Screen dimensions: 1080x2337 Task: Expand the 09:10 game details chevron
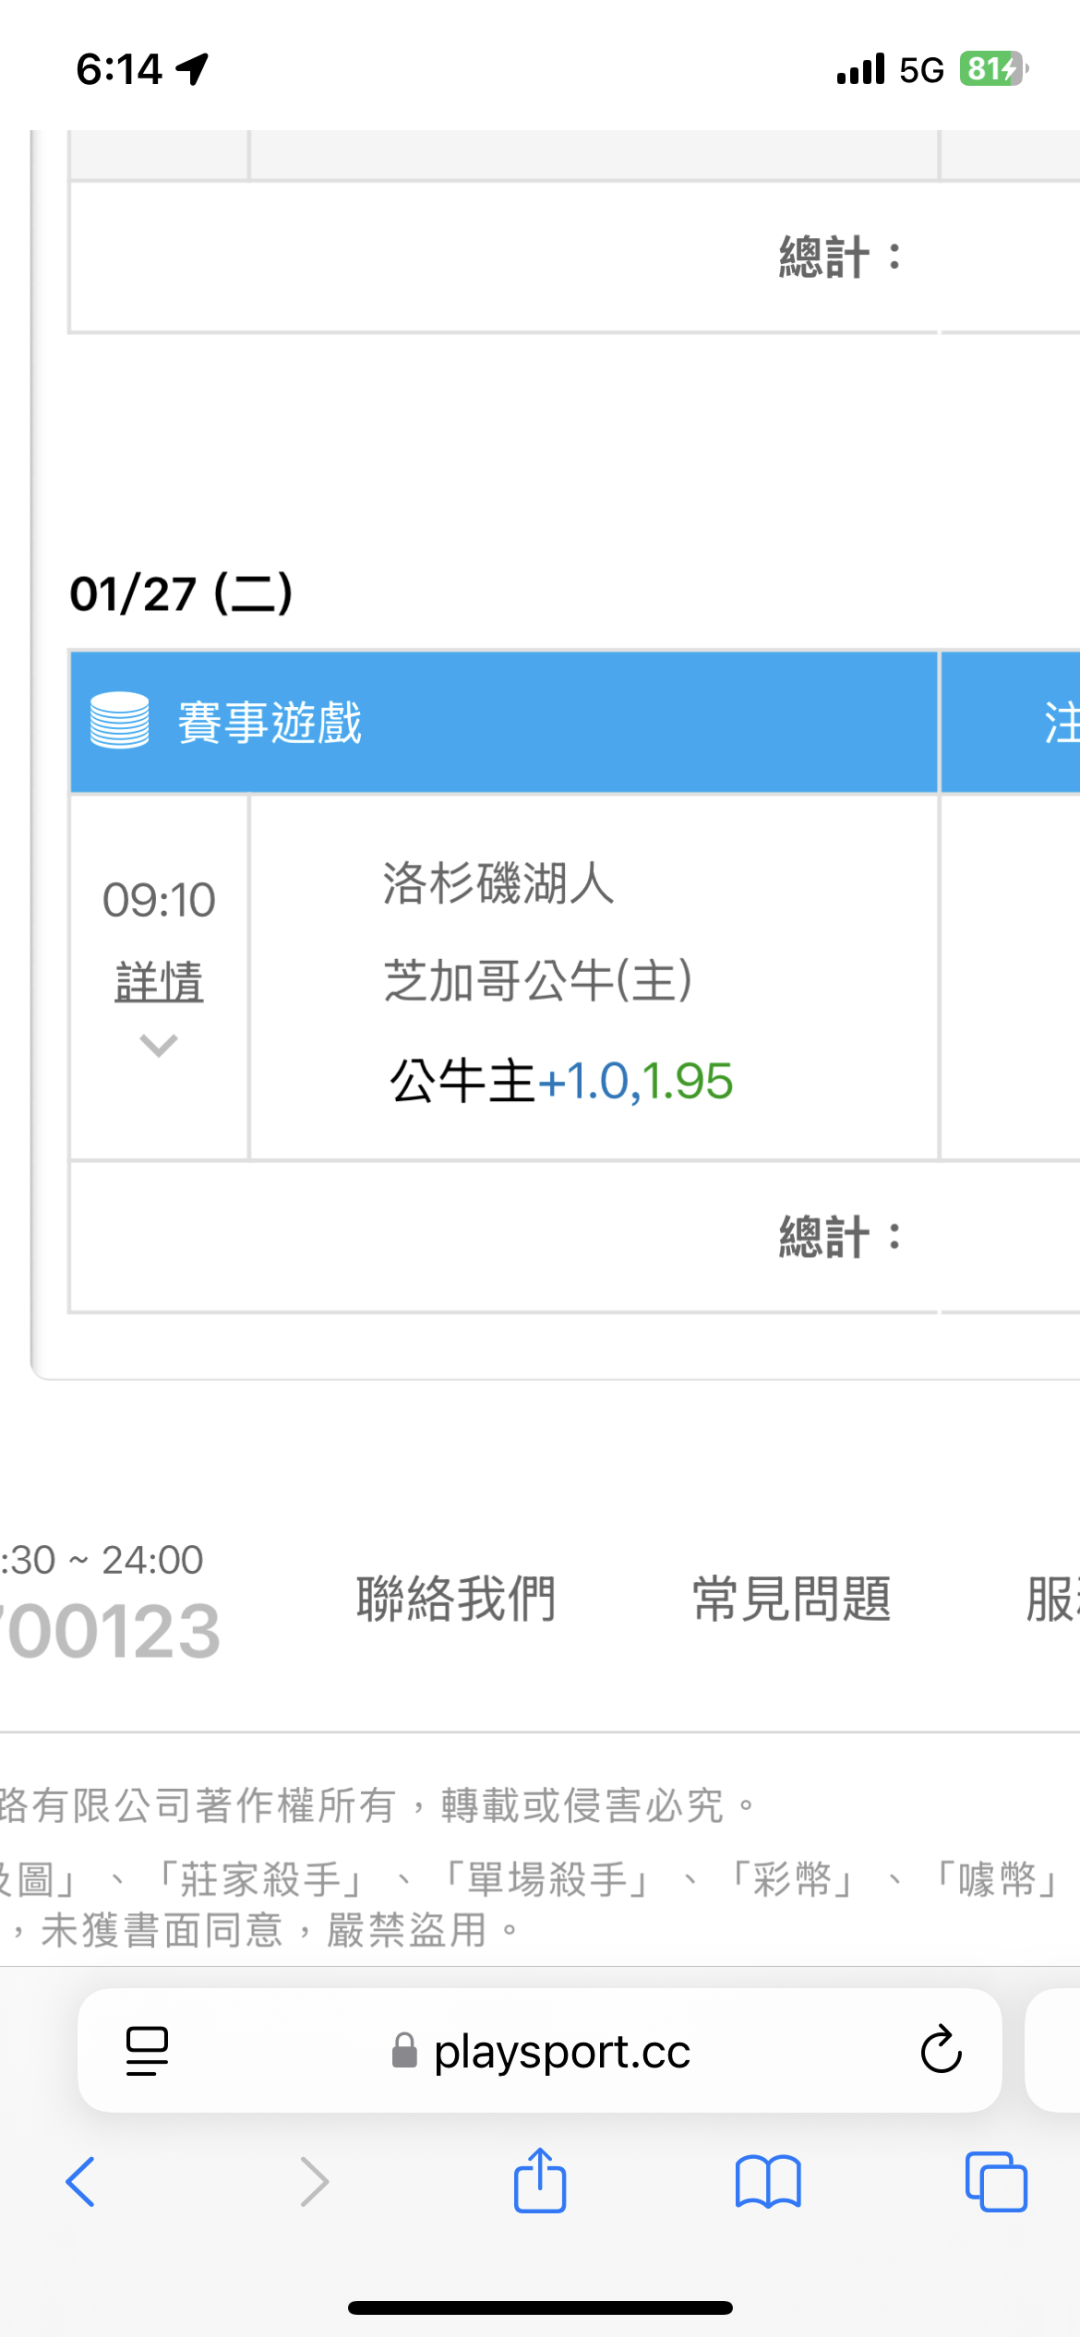159,1046
